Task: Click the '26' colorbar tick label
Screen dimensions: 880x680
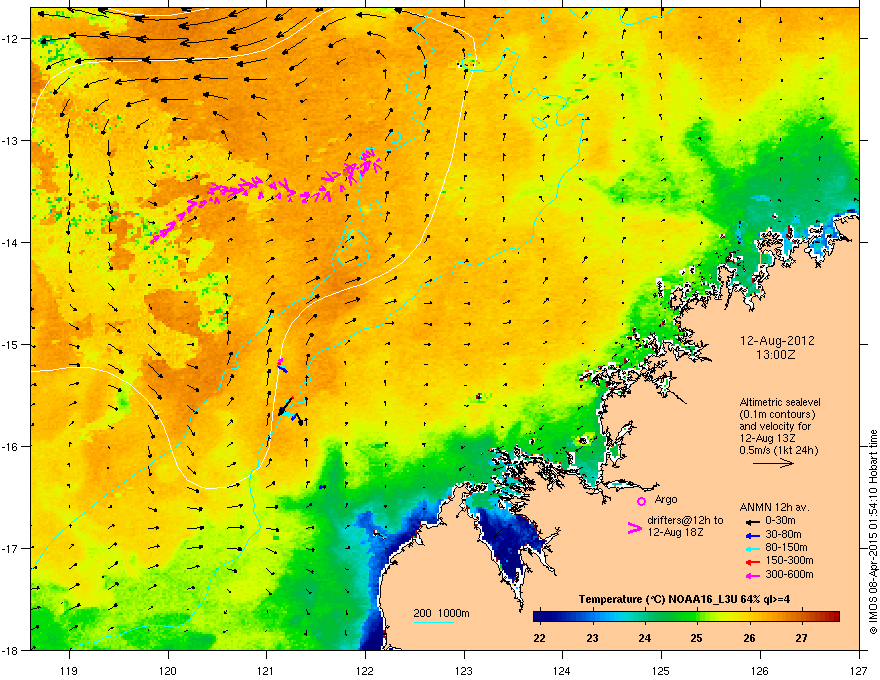Action: (x=749, y=638)
